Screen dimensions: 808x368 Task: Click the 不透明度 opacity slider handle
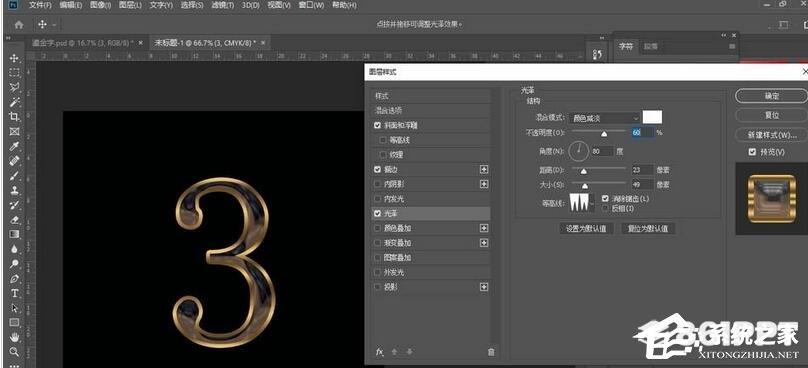(x=604, y=134)
